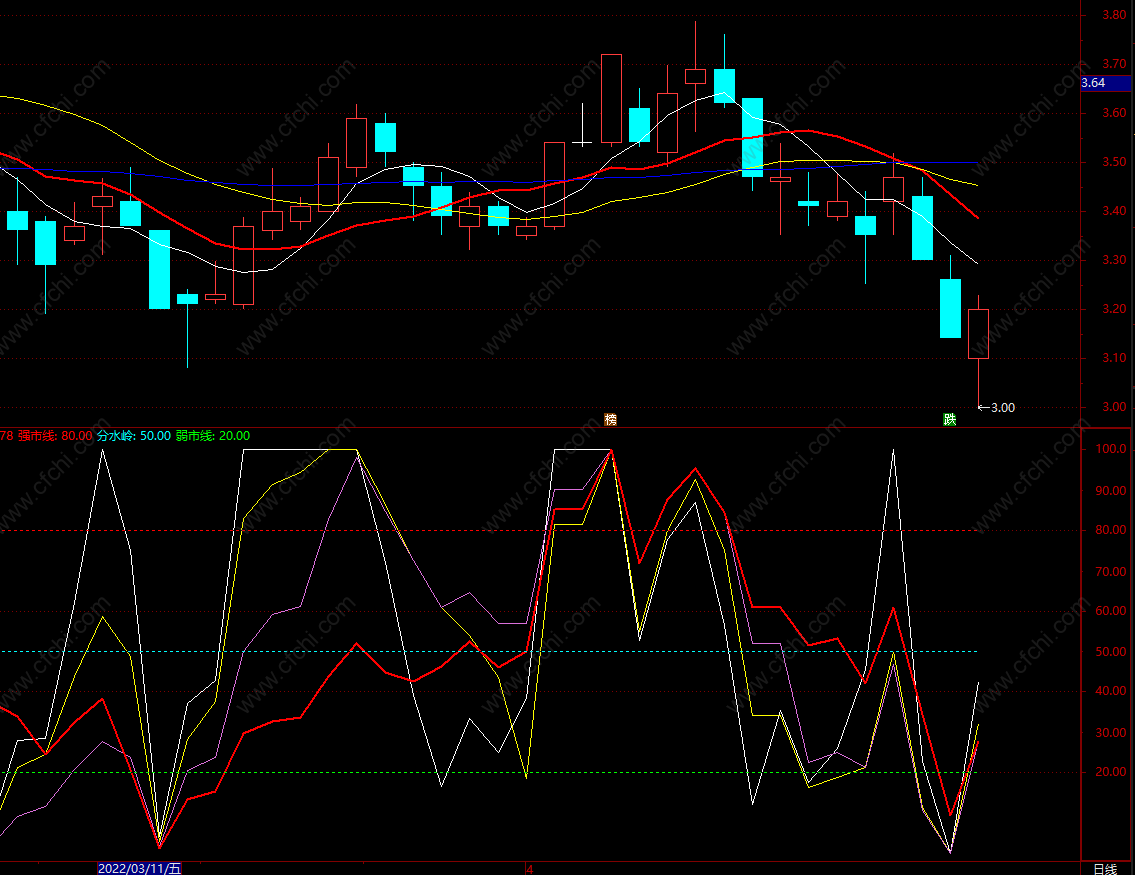Click the 40.00 indicator axis value
This screenshot has width=1135, height=875.
1111,691
